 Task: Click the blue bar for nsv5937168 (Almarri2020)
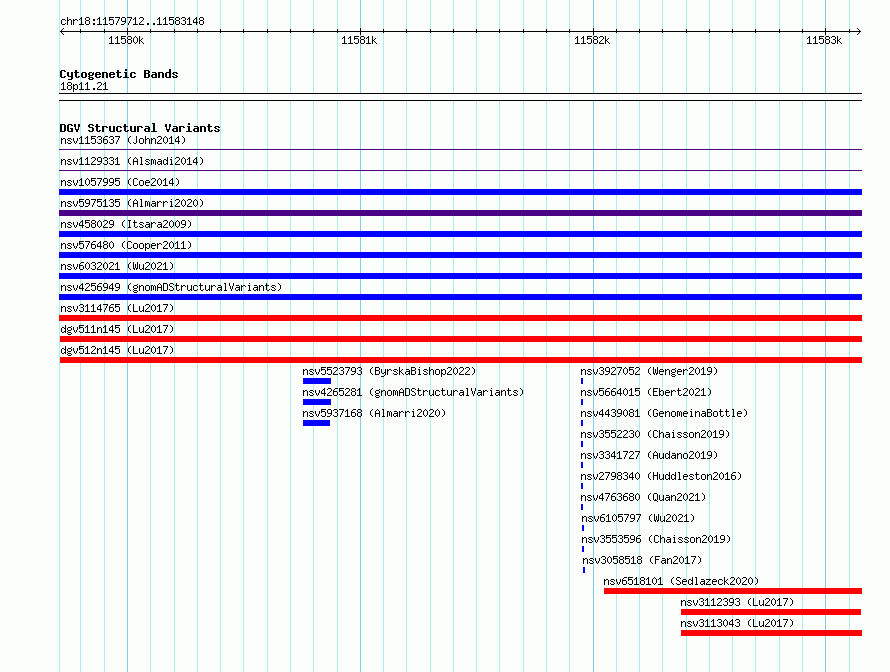(x=316, y=423)
